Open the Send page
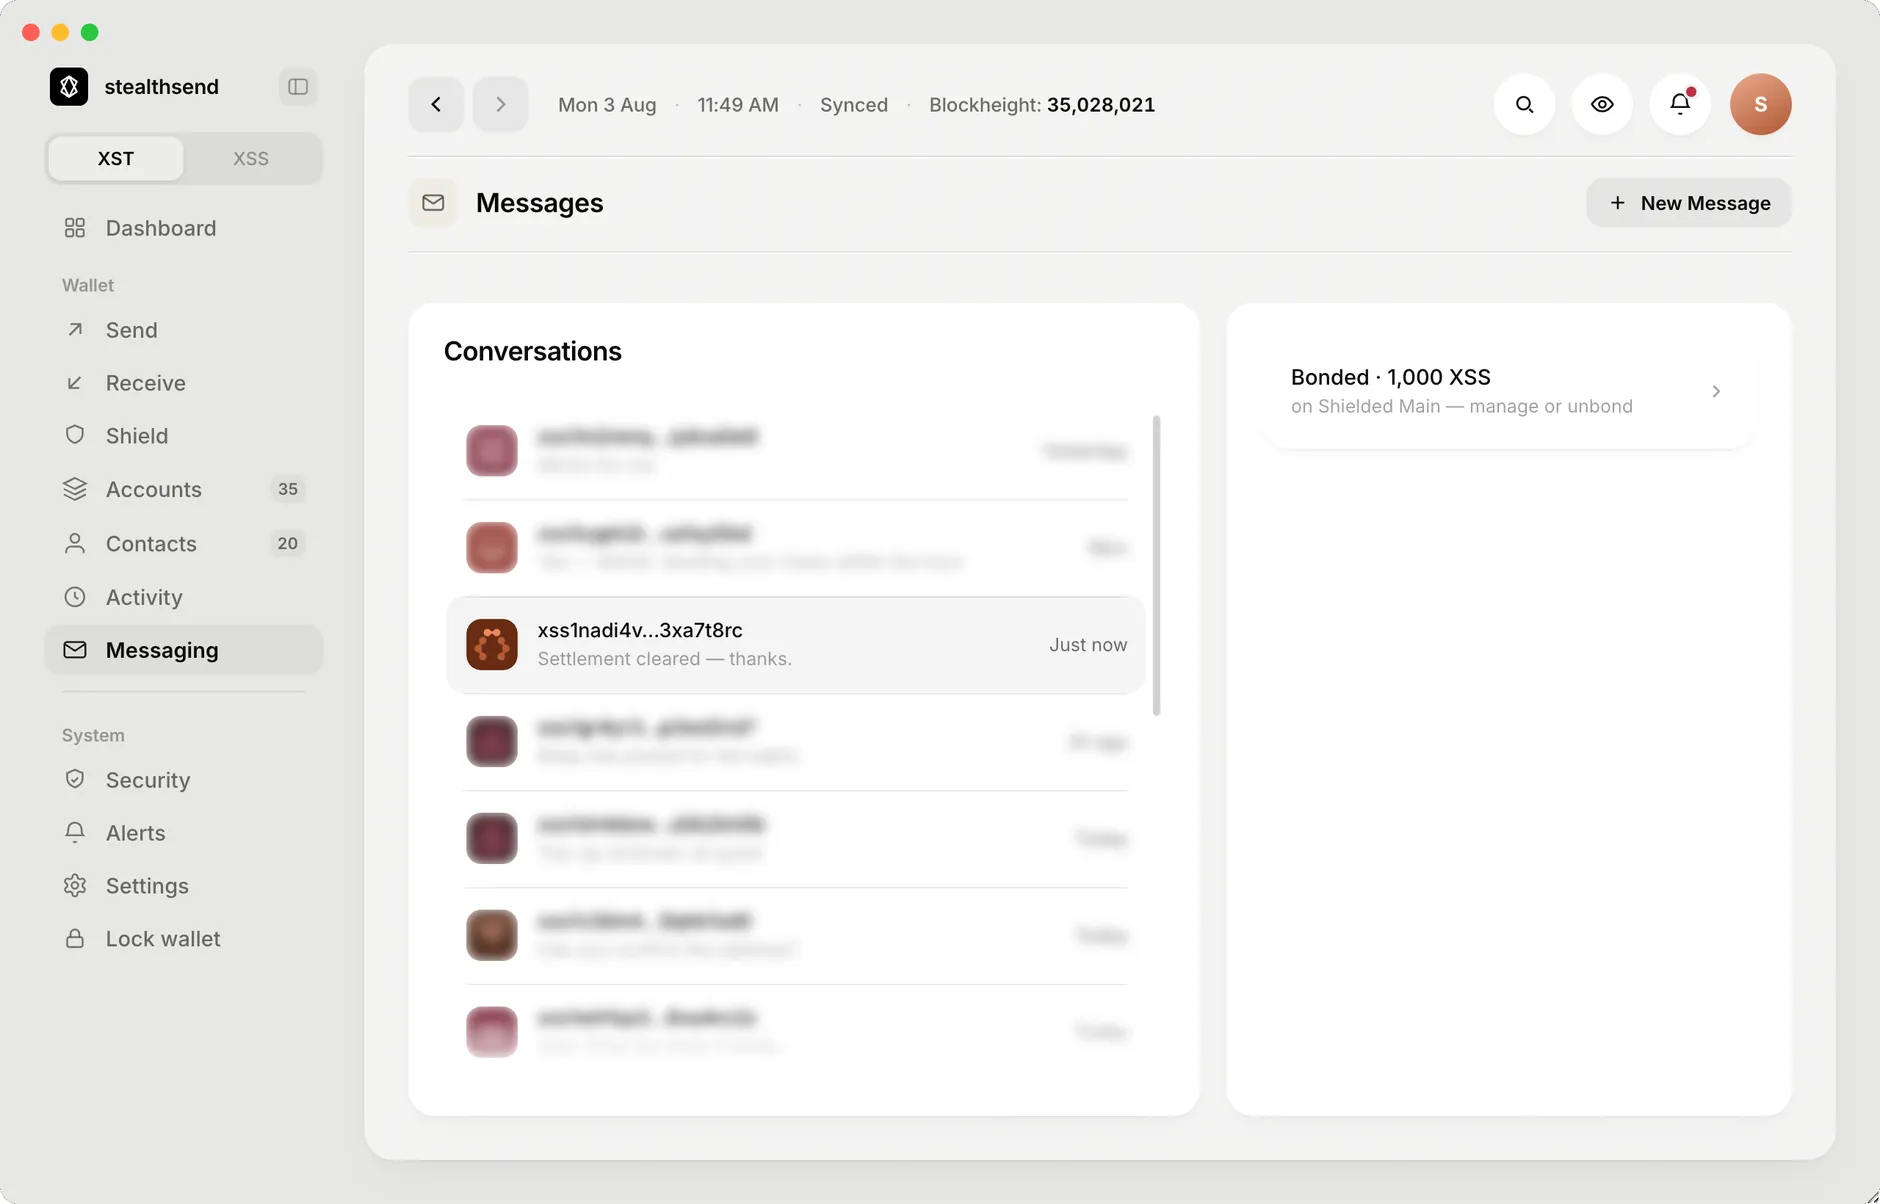This screenshot has width=1880, height=1204. [x=184, y=330]
